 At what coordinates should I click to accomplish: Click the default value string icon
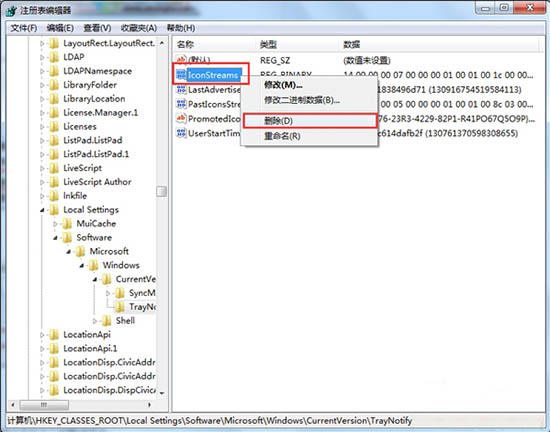(x=181, y=60)
